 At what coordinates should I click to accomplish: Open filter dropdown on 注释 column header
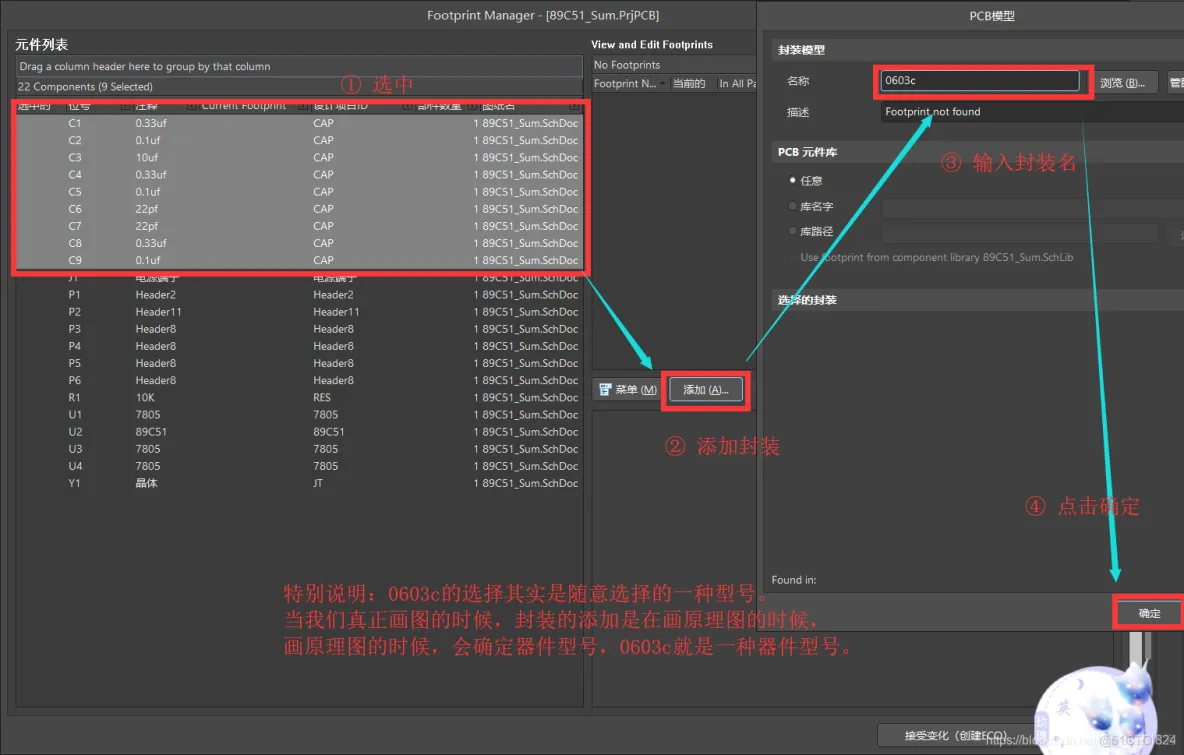tap(192, 106)
